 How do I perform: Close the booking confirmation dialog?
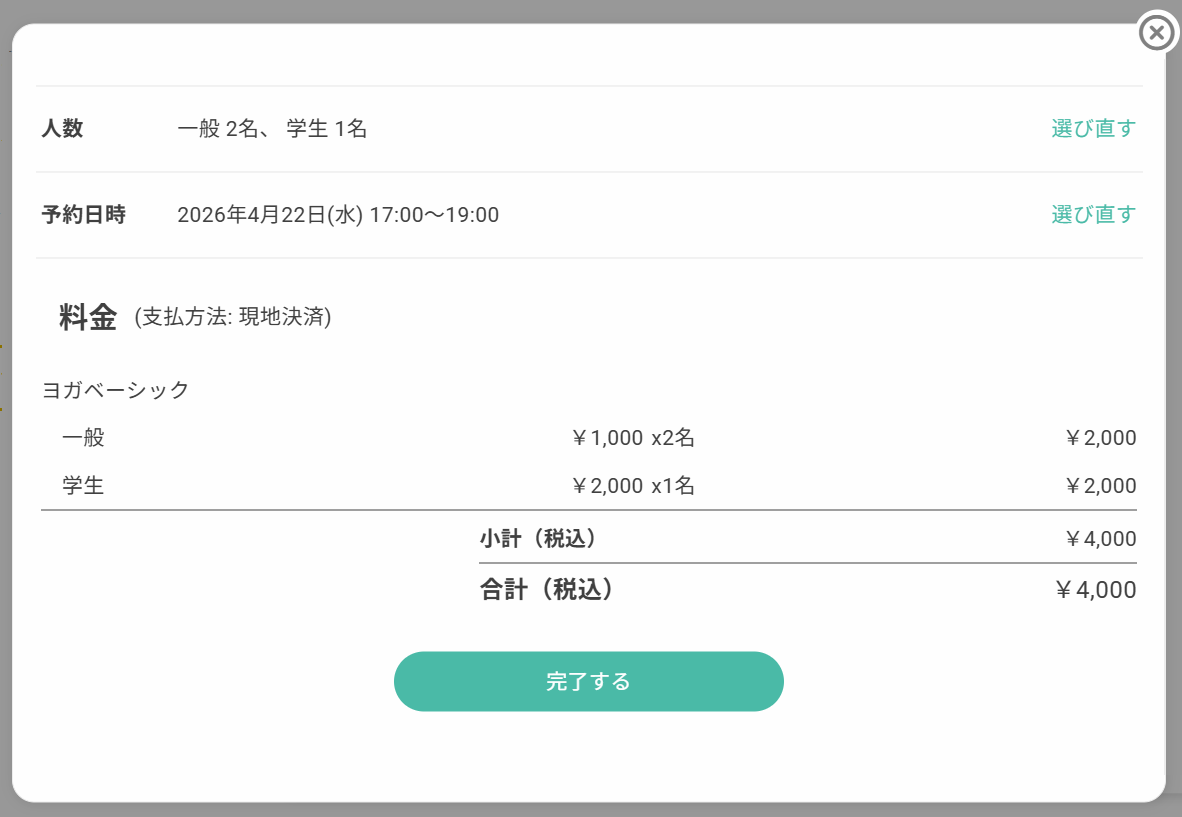[1156, 33]
